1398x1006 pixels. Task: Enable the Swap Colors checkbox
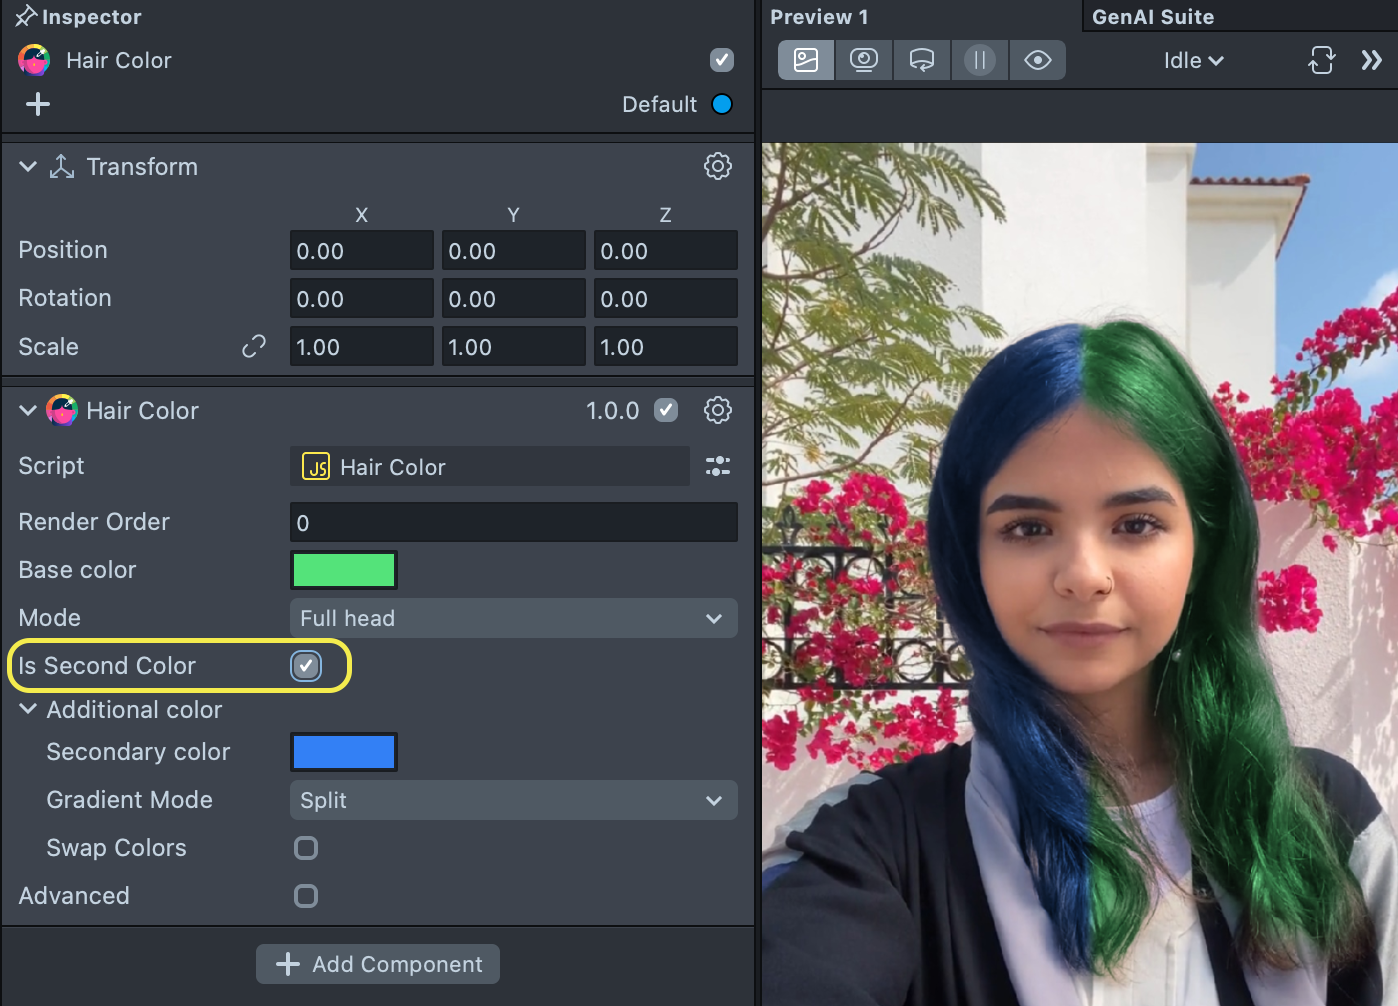306,848
